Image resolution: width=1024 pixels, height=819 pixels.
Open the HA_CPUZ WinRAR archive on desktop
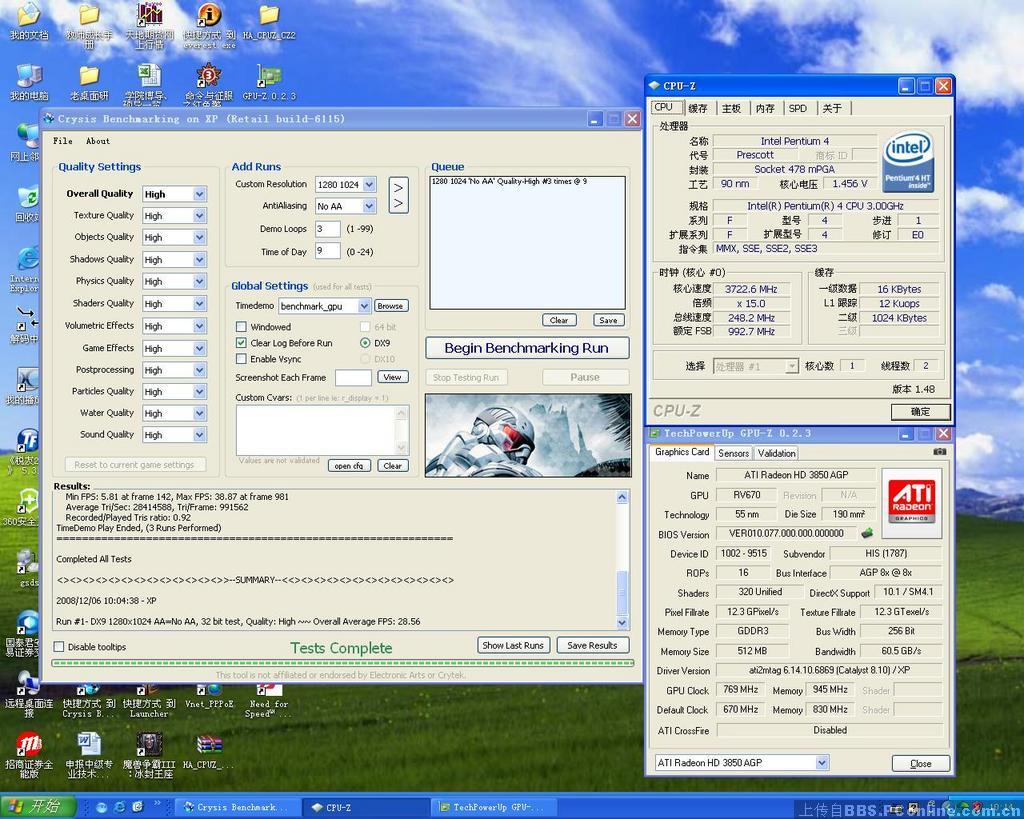tap(209, 745)
